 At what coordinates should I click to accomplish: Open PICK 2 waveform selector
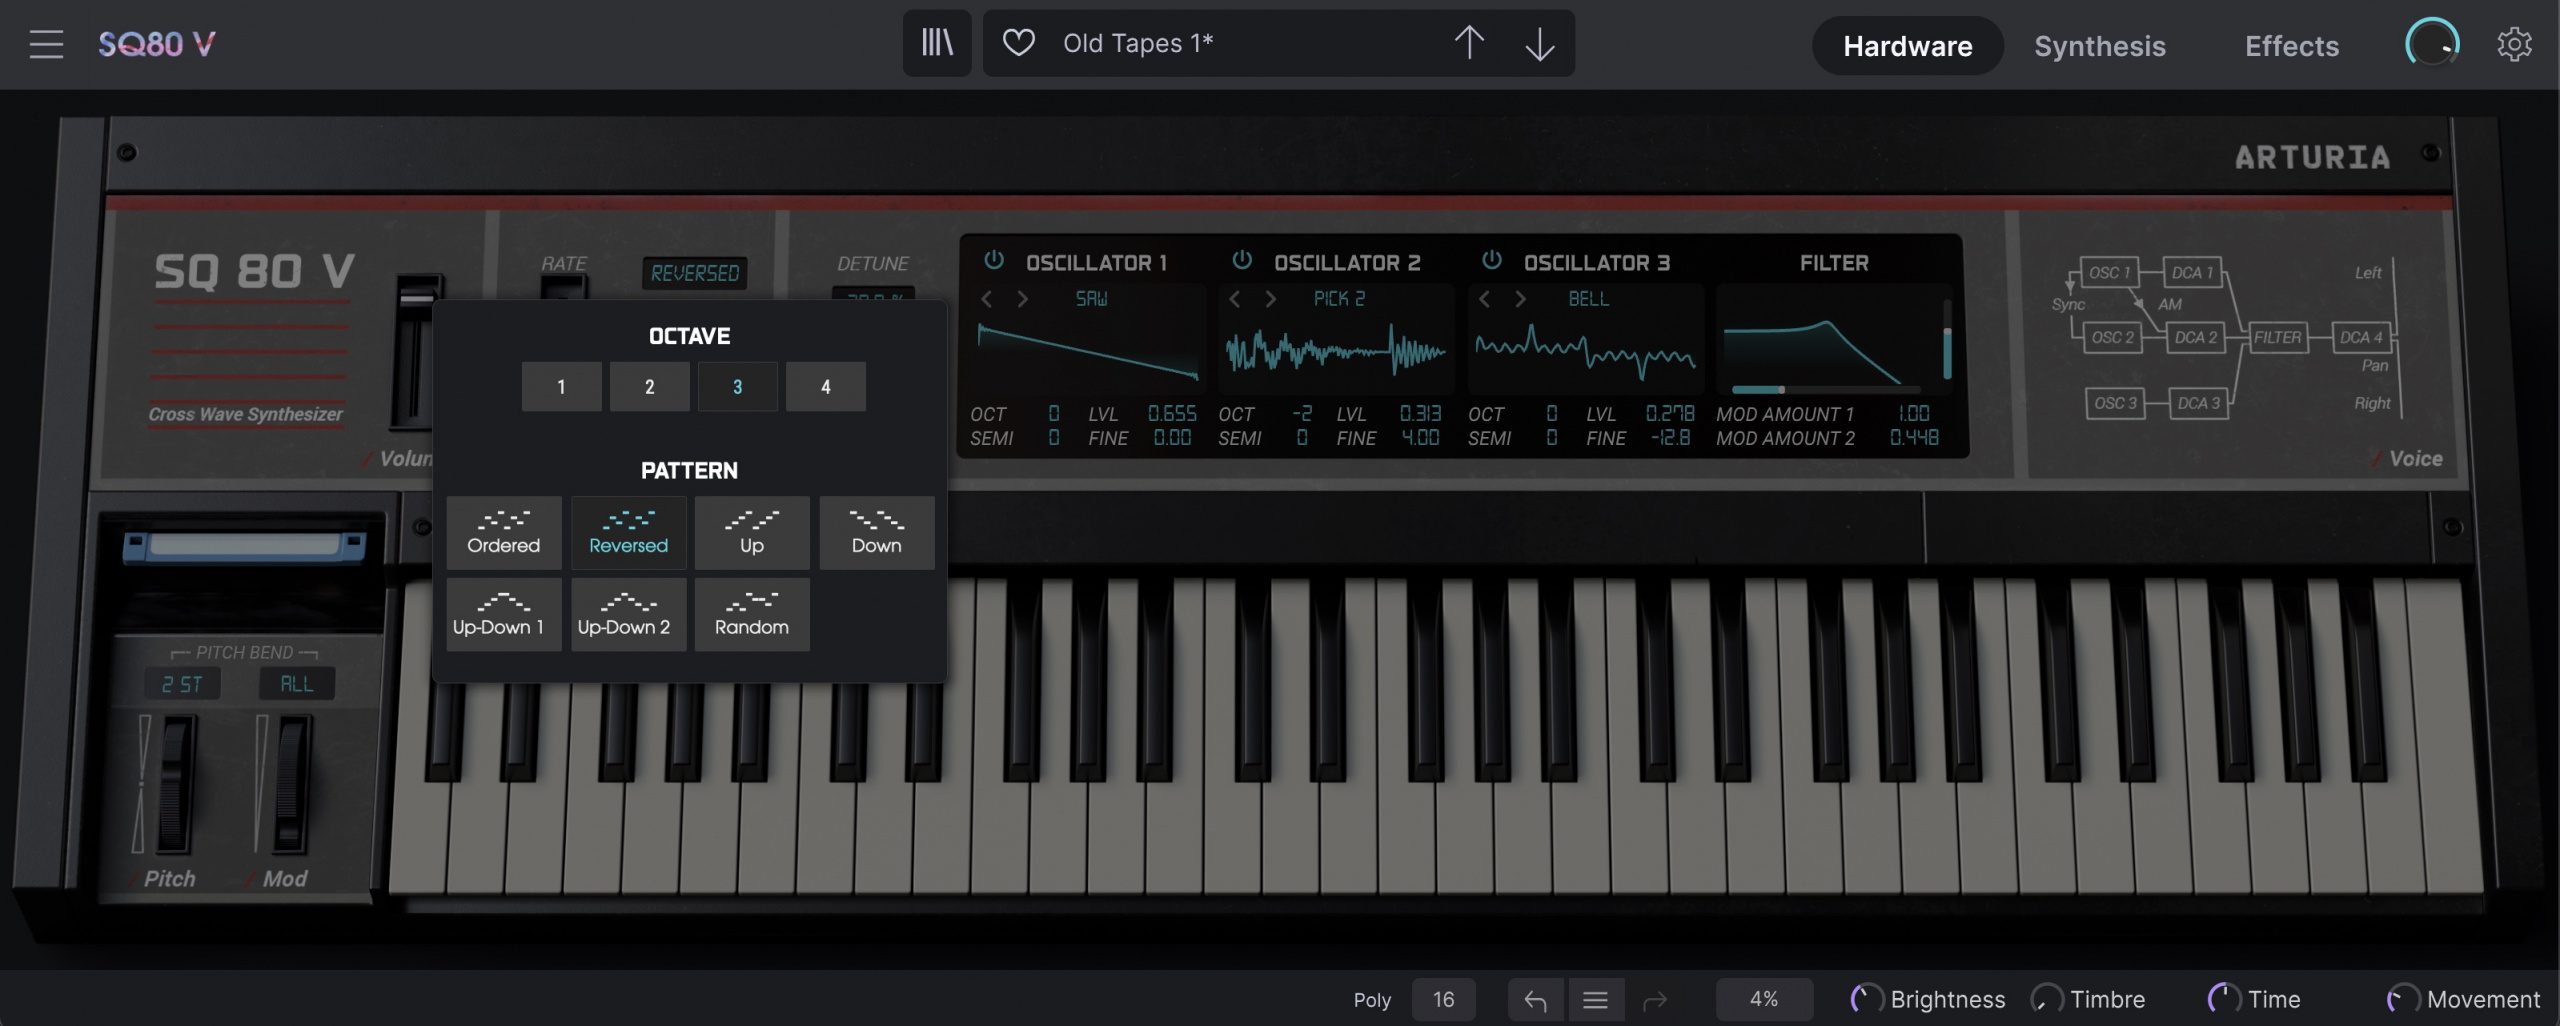coord(1339,299)
